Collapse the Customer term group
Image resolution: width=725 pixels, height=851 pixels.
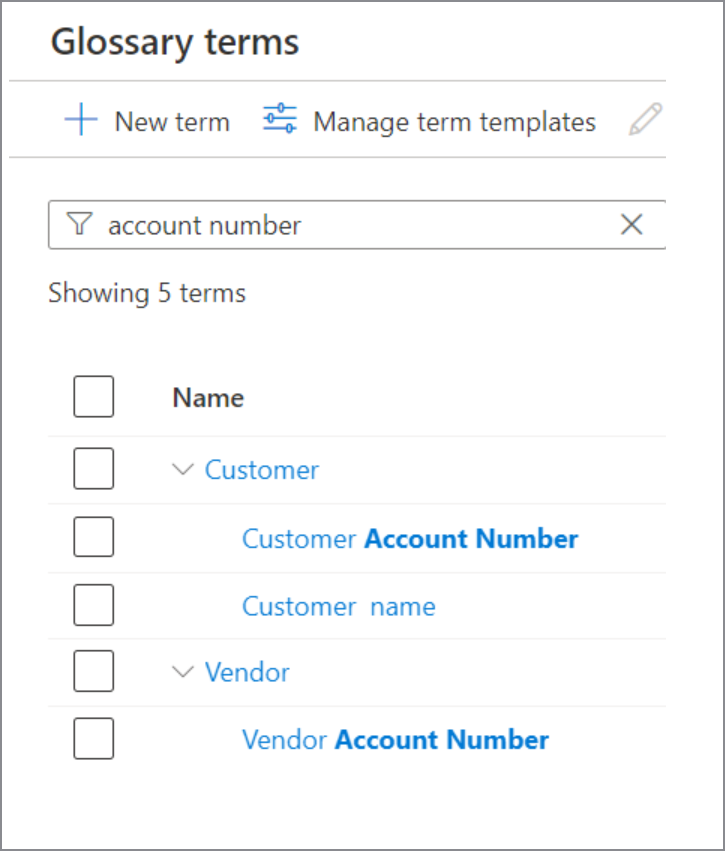coord(182,469)
